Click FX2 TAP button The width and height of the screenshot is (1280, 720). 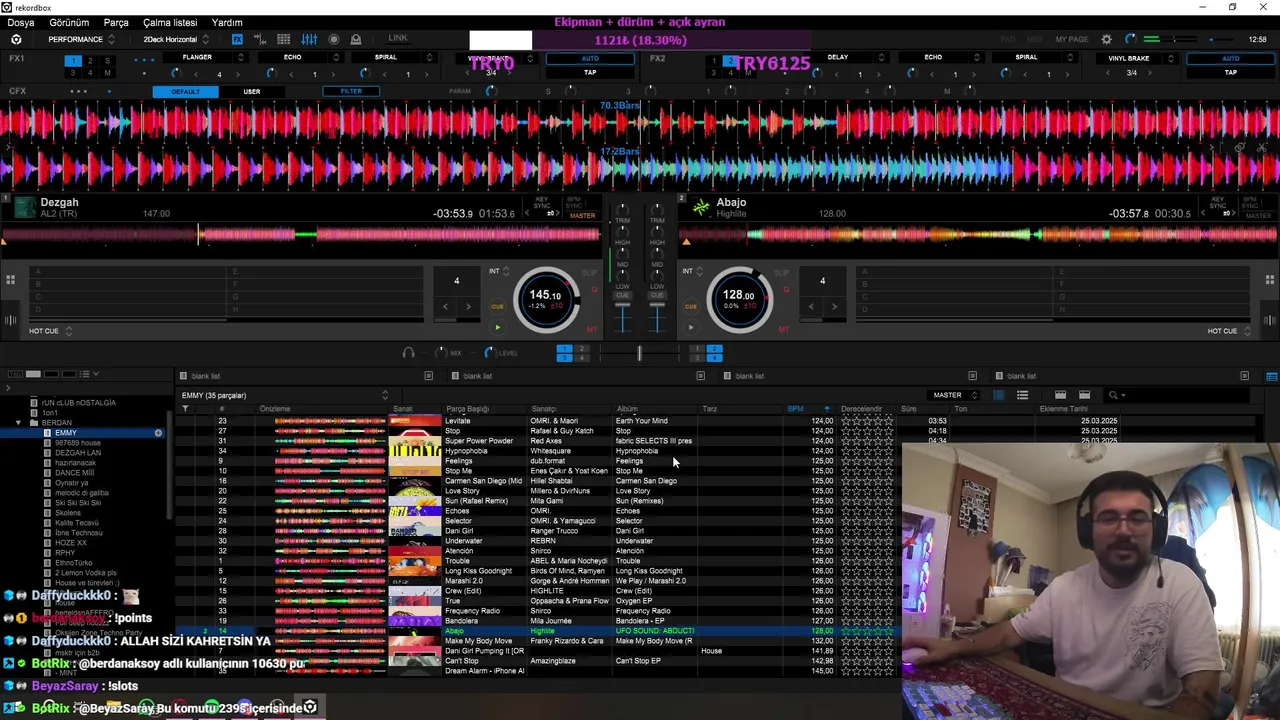click(1231, 72)
